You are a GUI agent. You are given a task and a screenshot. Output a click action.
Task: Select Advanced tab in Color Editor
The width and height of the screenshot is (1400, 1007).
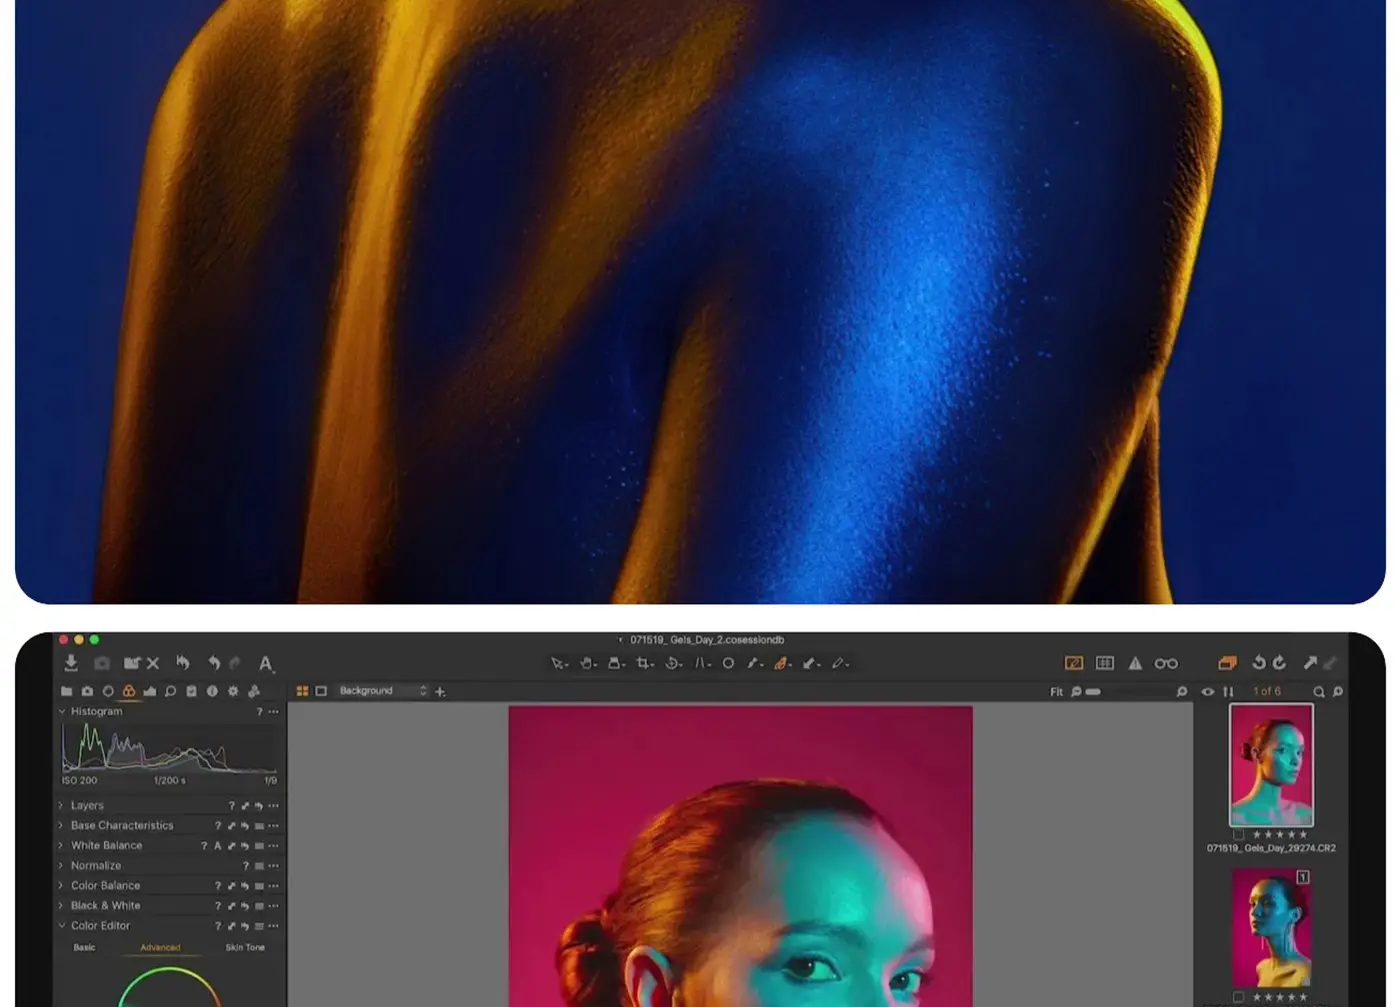[160, 947]
